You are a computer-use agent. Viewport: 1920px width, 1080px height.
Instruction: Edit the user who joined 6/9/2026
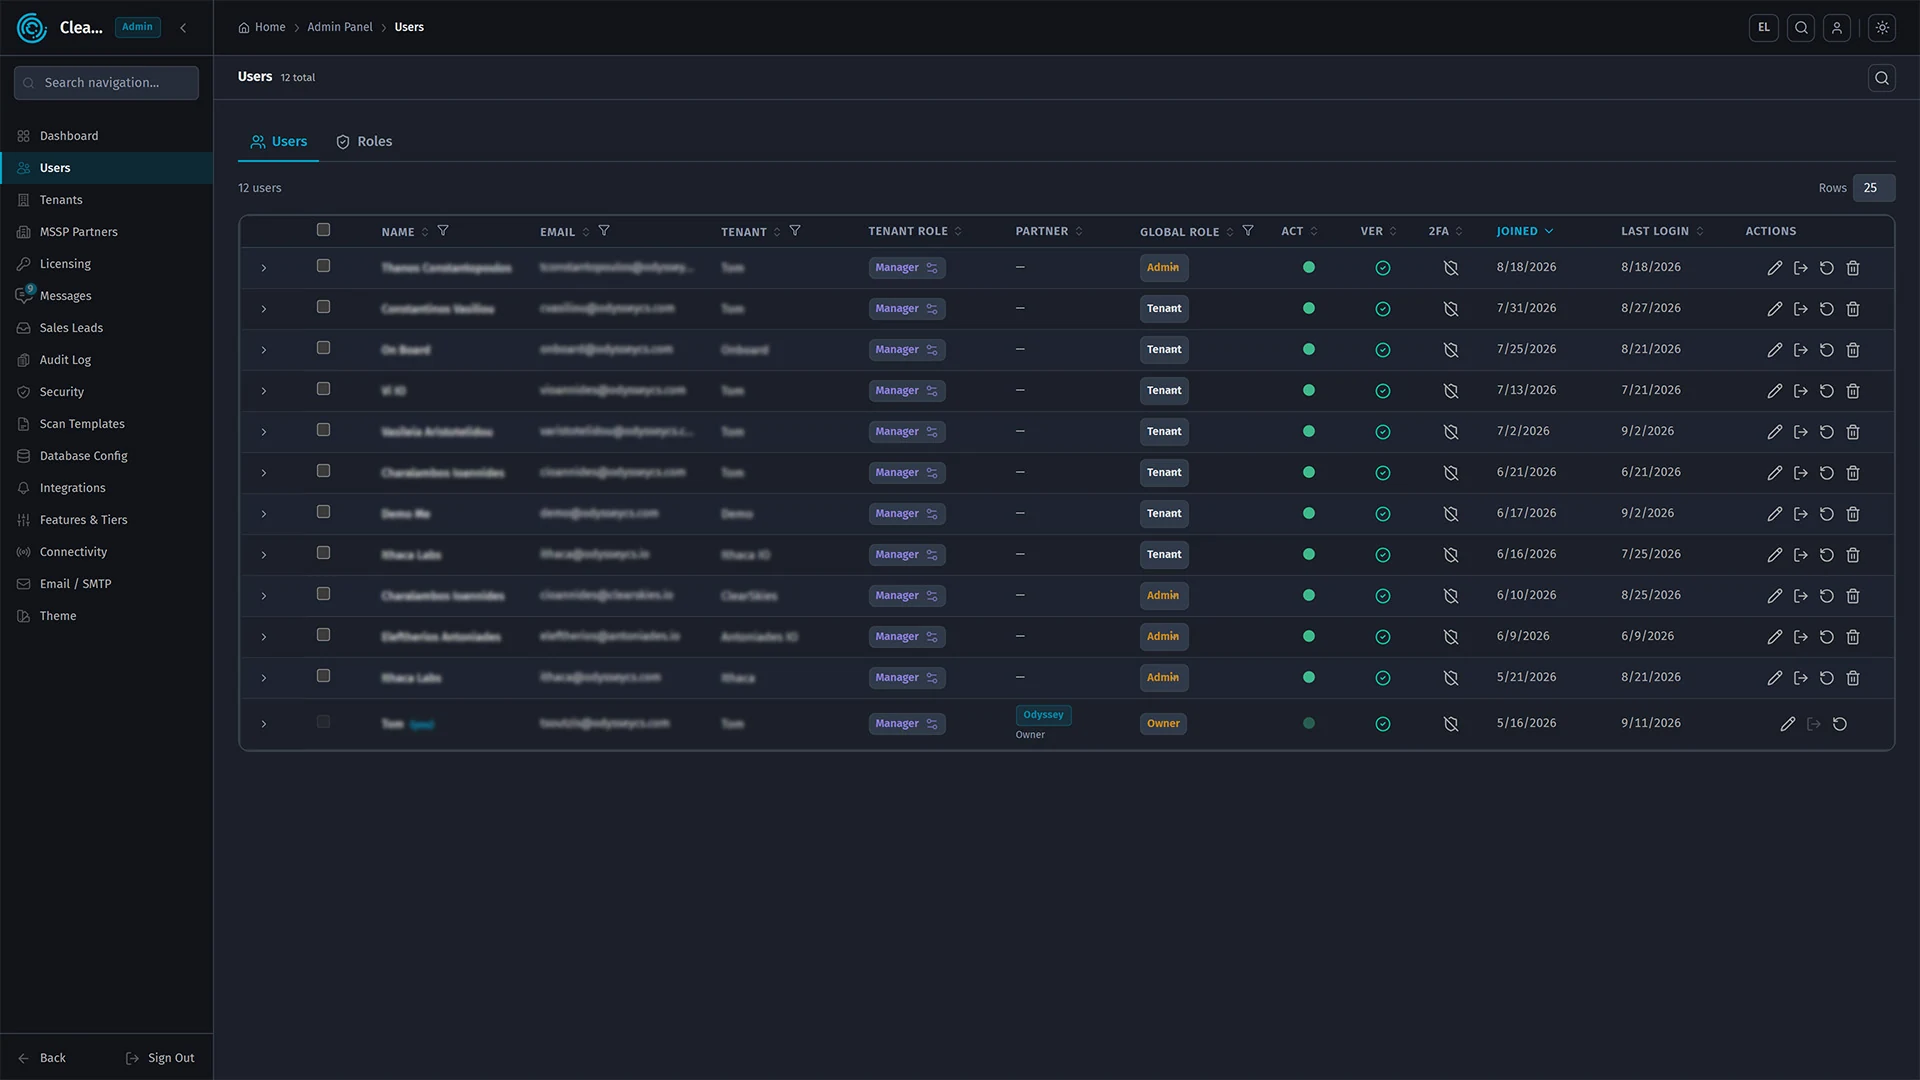click(1774, 637)
